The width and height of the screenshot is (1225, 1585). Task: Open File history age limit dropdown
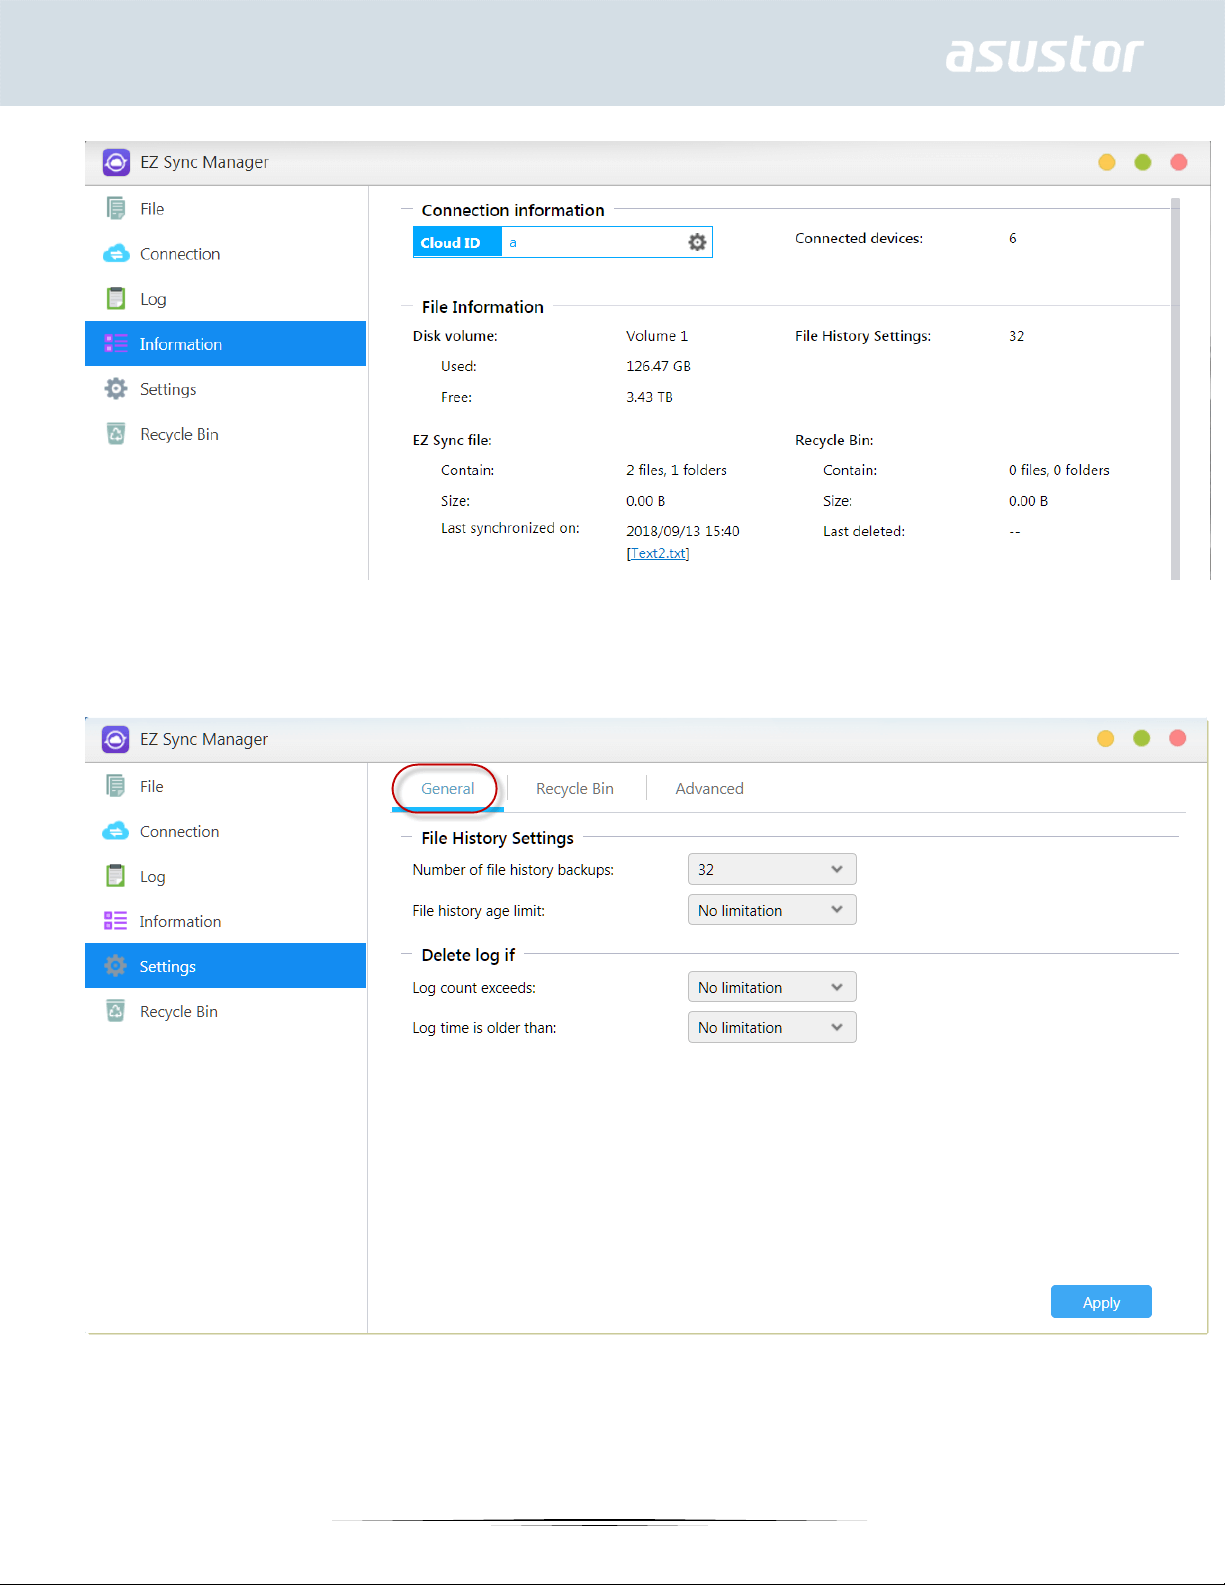point(772,910)
